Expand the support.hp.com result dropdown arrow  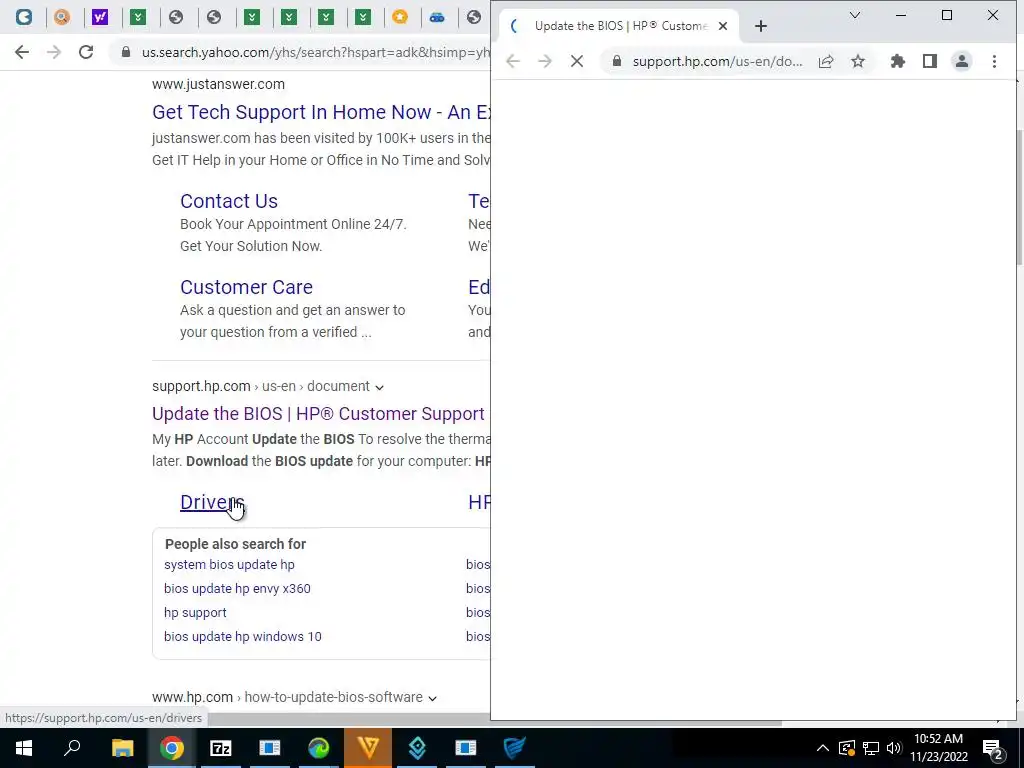tap(379, 387)
